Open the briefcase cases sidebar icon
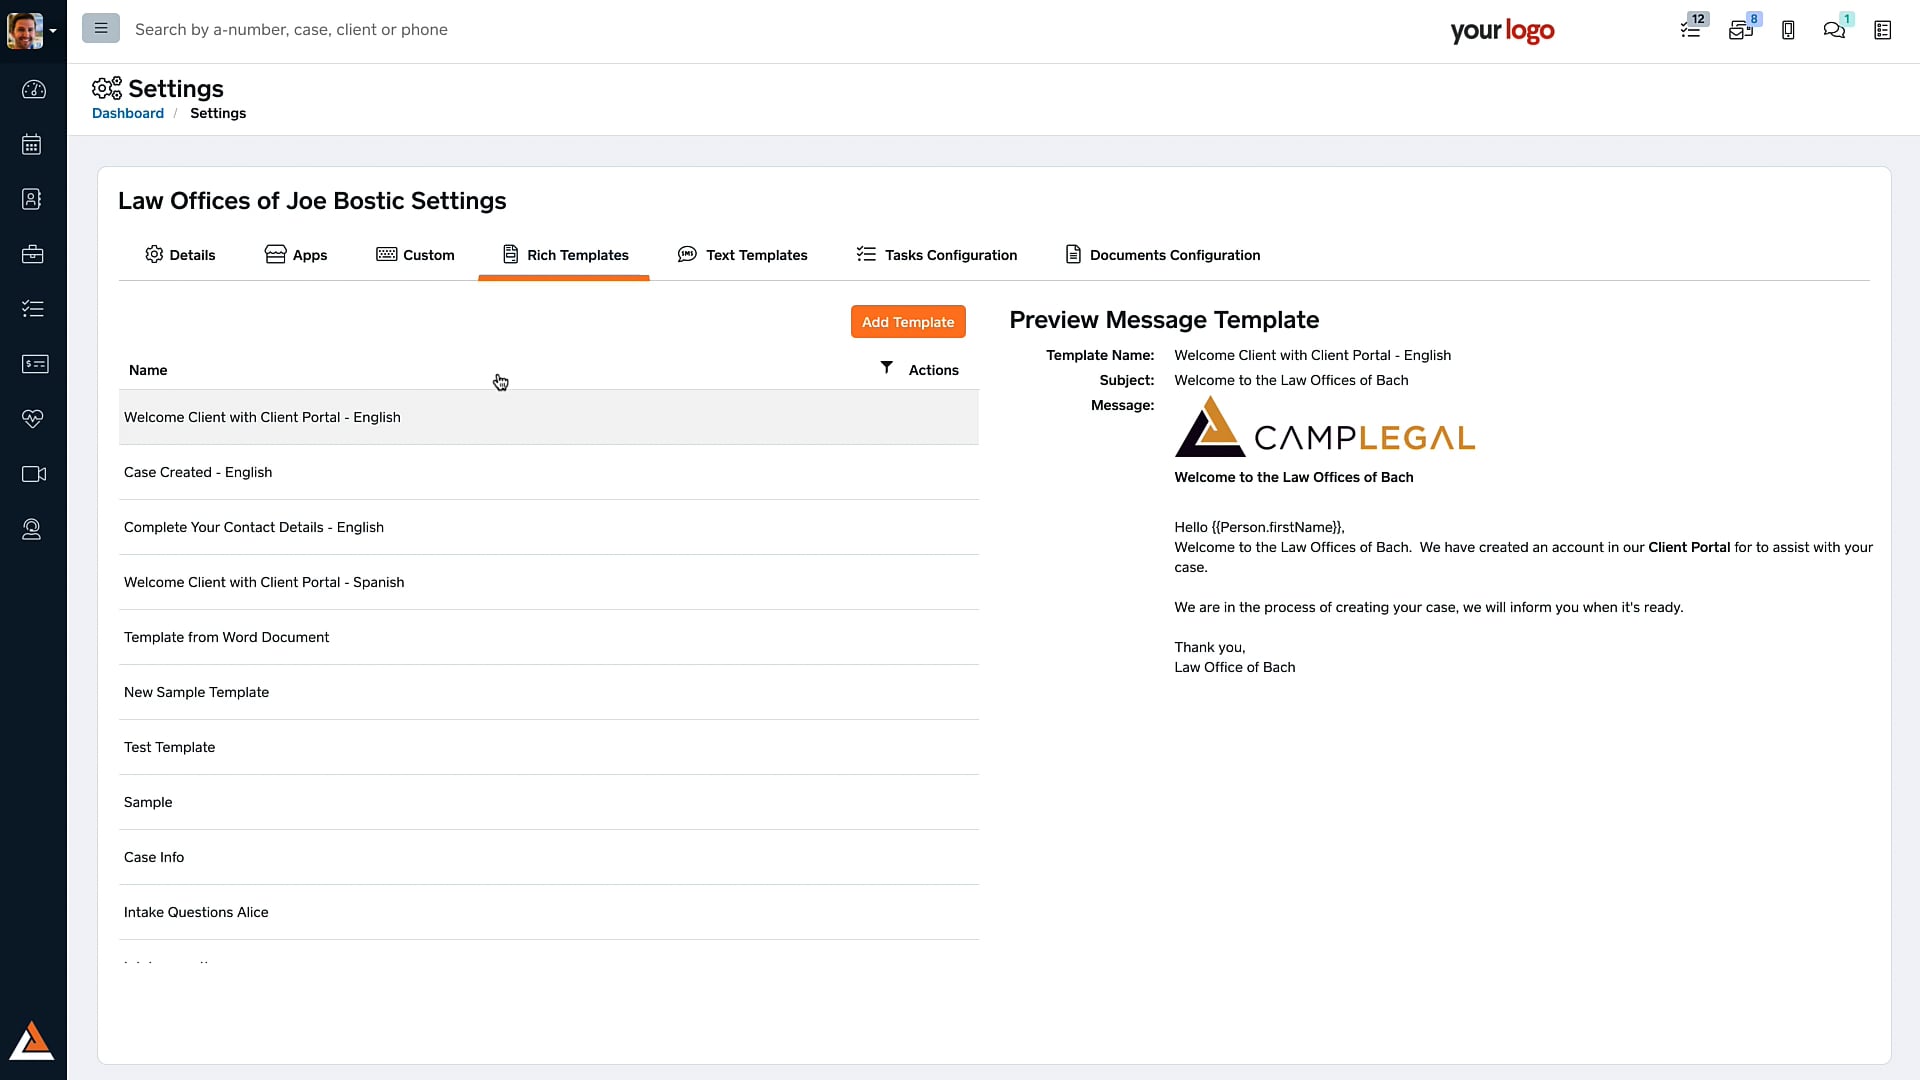This screenshot has height=1080, width=1920. point(33,254)
